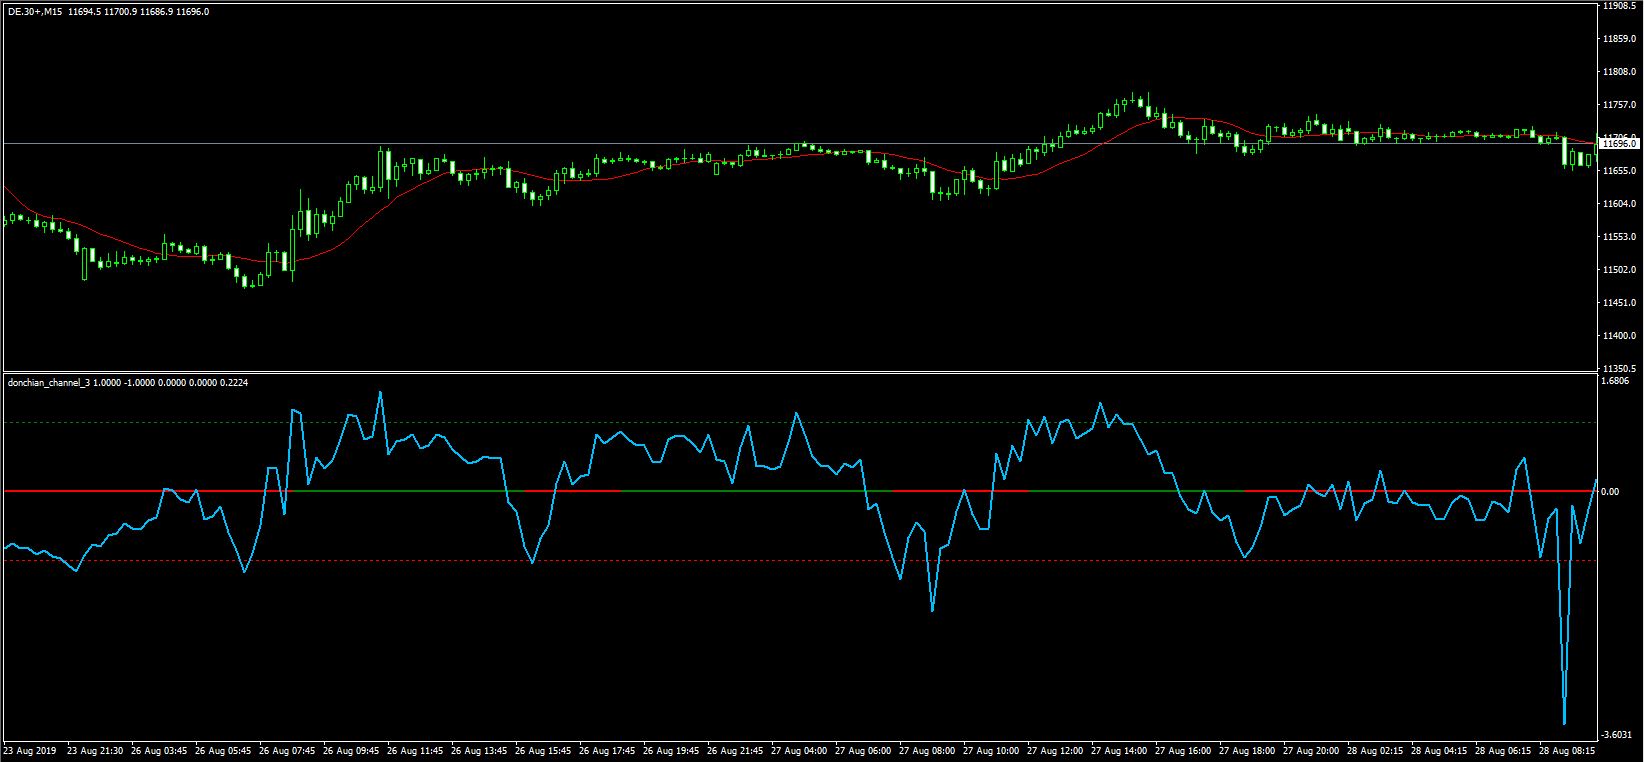
Task: Click the 26 Aug 11:45 time label
Action: [x=415, y=749]
